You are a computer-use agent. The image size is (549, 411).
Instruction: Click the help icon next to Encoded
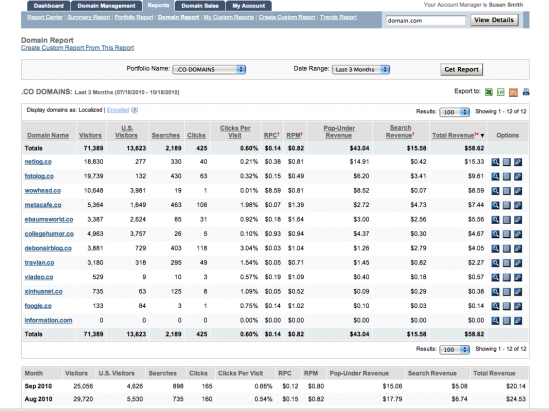coord(134,110)
